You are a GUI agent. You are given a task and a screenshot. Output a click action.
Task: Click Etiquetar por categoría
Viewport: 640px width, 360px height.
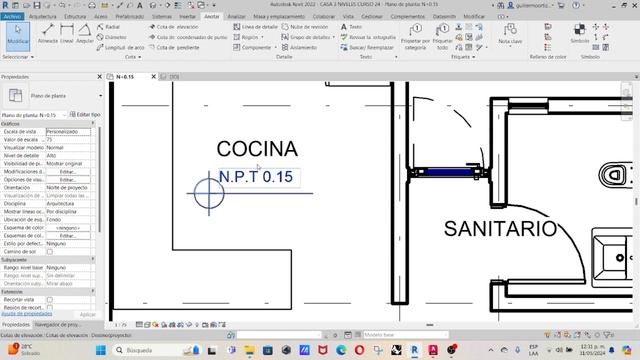point(416,37)
